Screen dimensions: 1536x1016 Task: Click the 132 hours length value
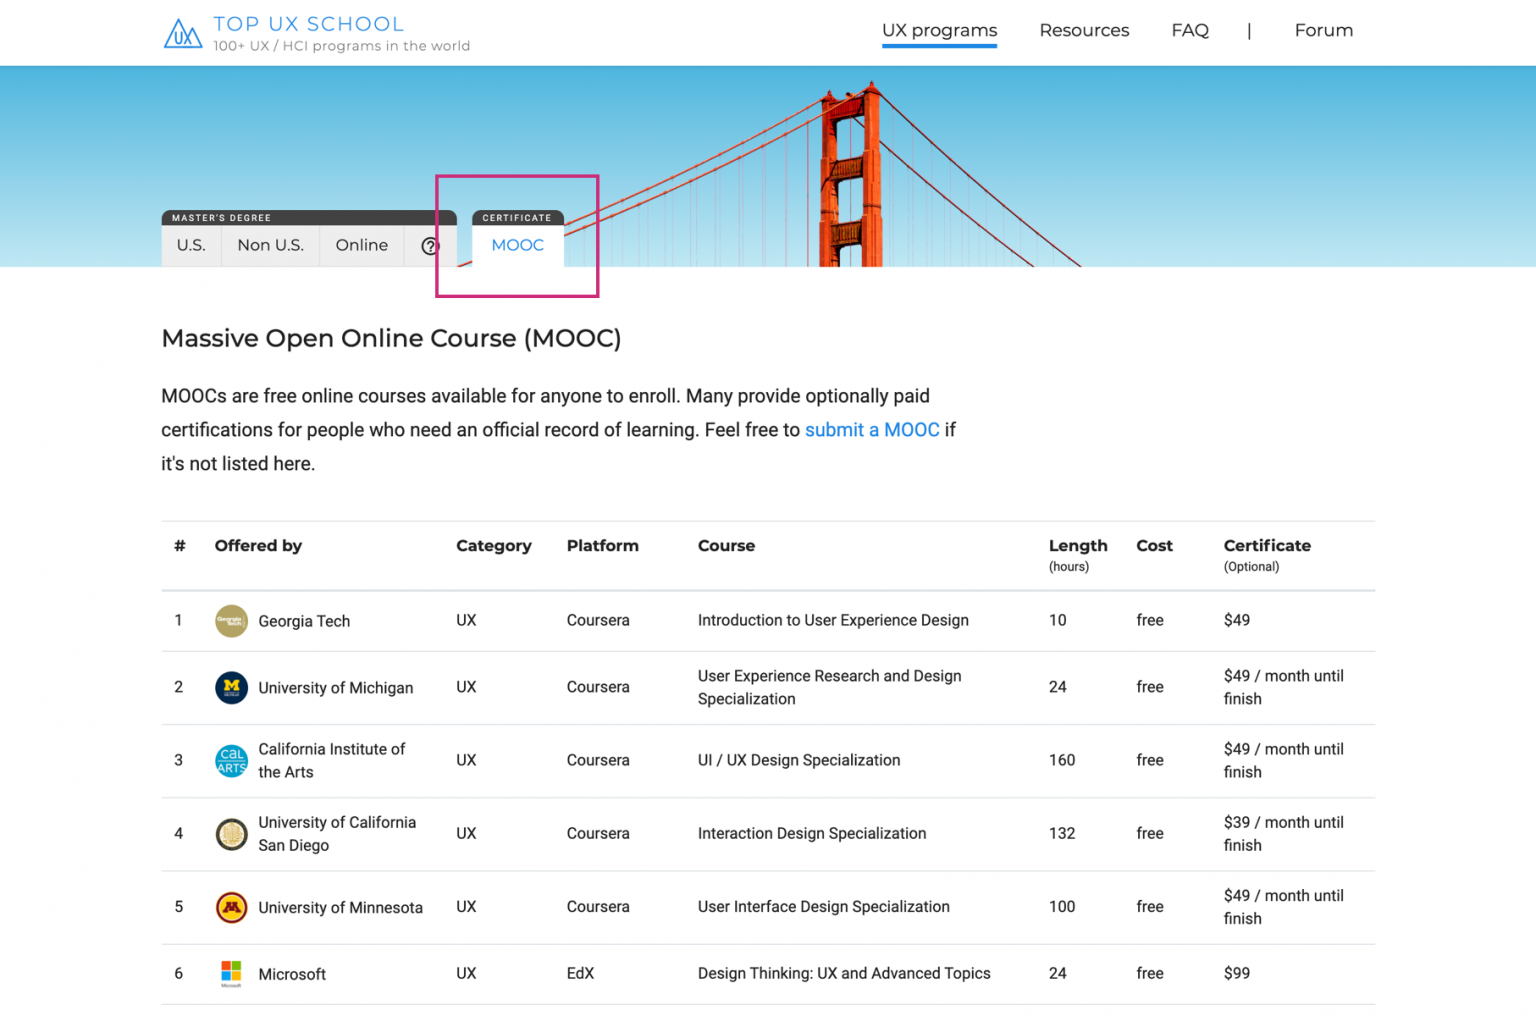click(x=1062, y=833)
